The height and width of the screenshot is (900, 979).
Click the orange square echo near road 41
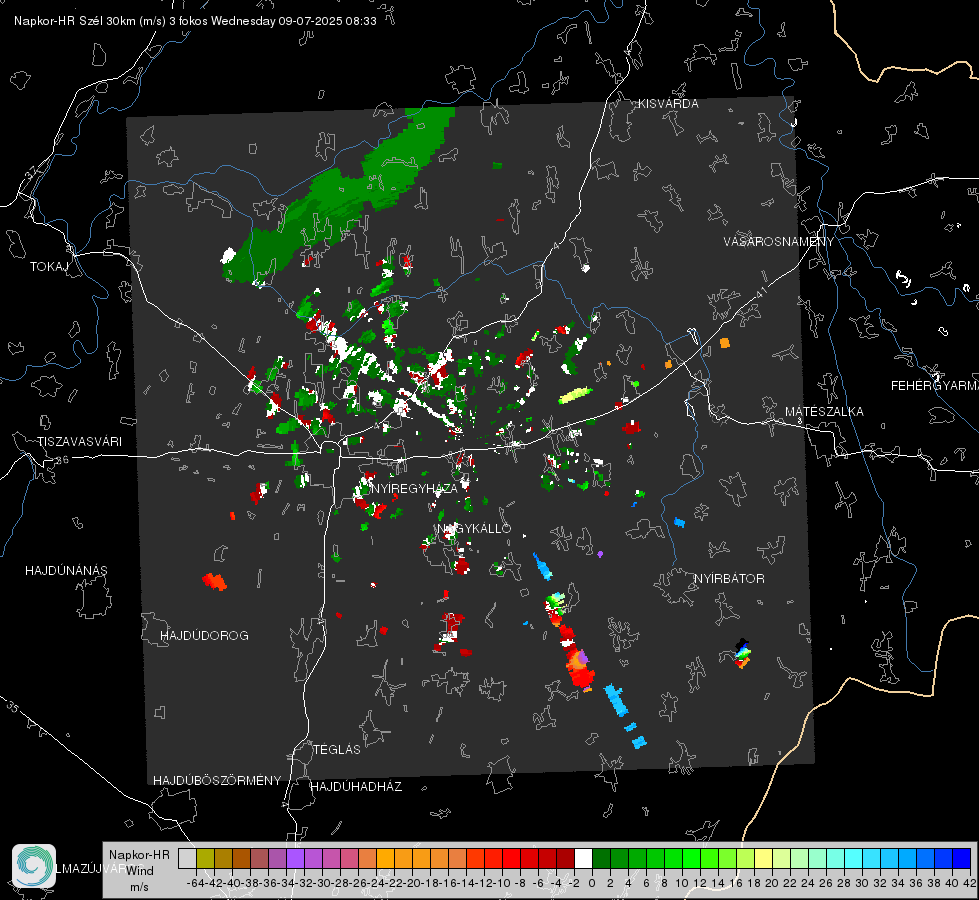click(724, 343)
